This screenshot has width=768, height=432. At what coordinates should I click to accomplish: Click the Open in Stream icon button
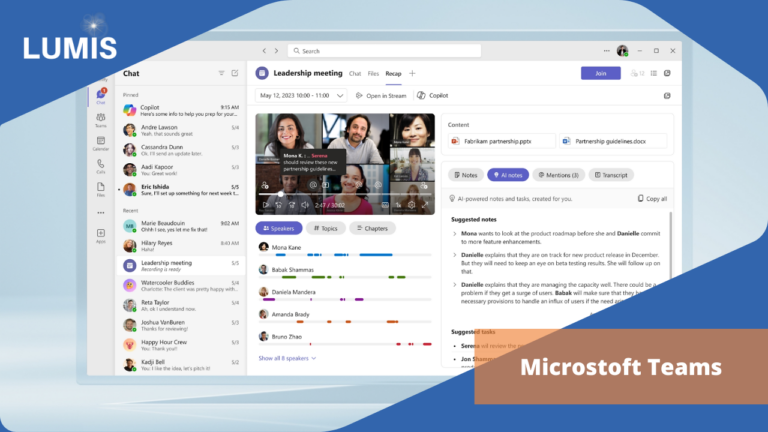point(381,96)
